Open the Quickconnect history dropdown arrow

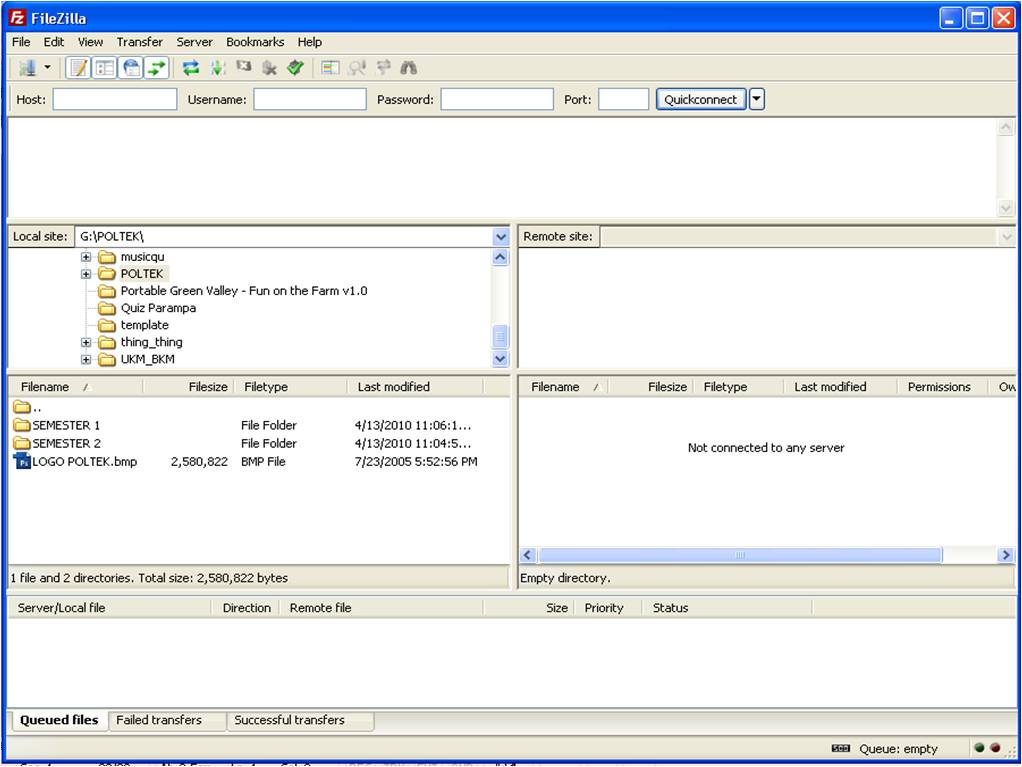[x=756, y=99]
